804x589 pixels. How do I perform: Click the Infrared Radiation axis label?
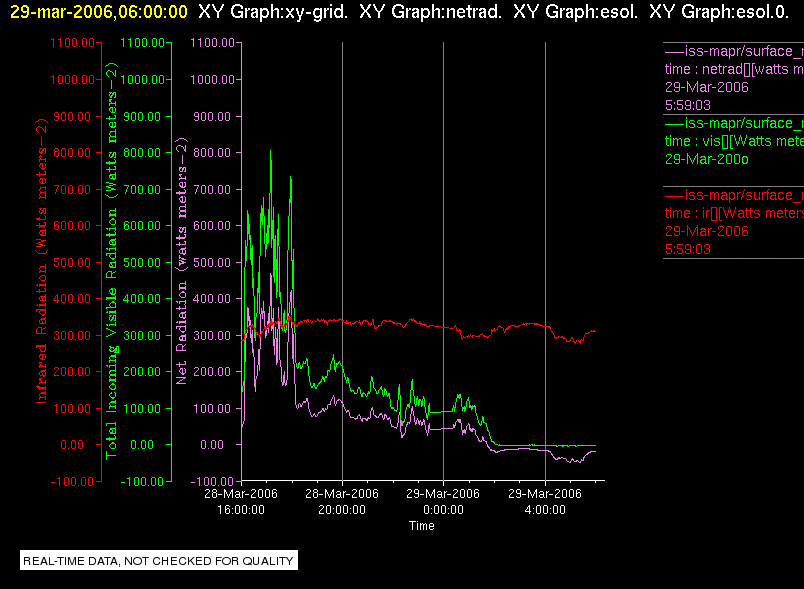pos(41,260)
